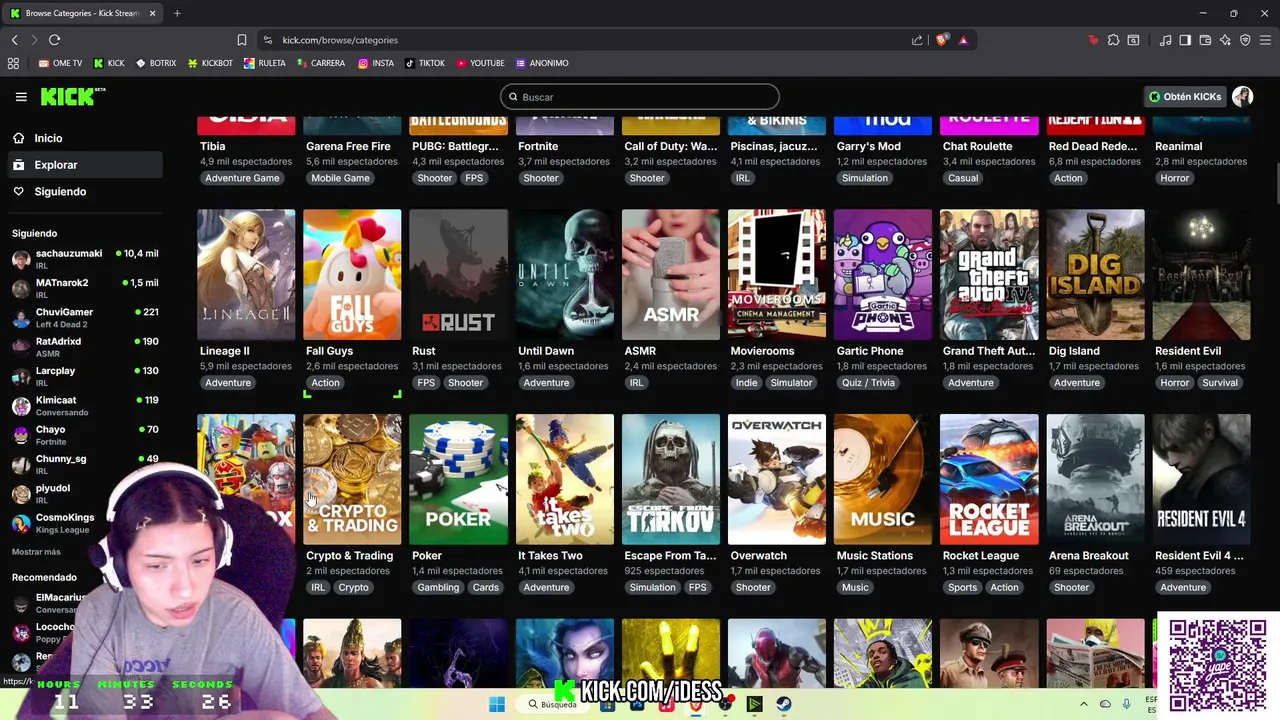Open RatAdrixd channel in sidebar

tap(85, 346)
